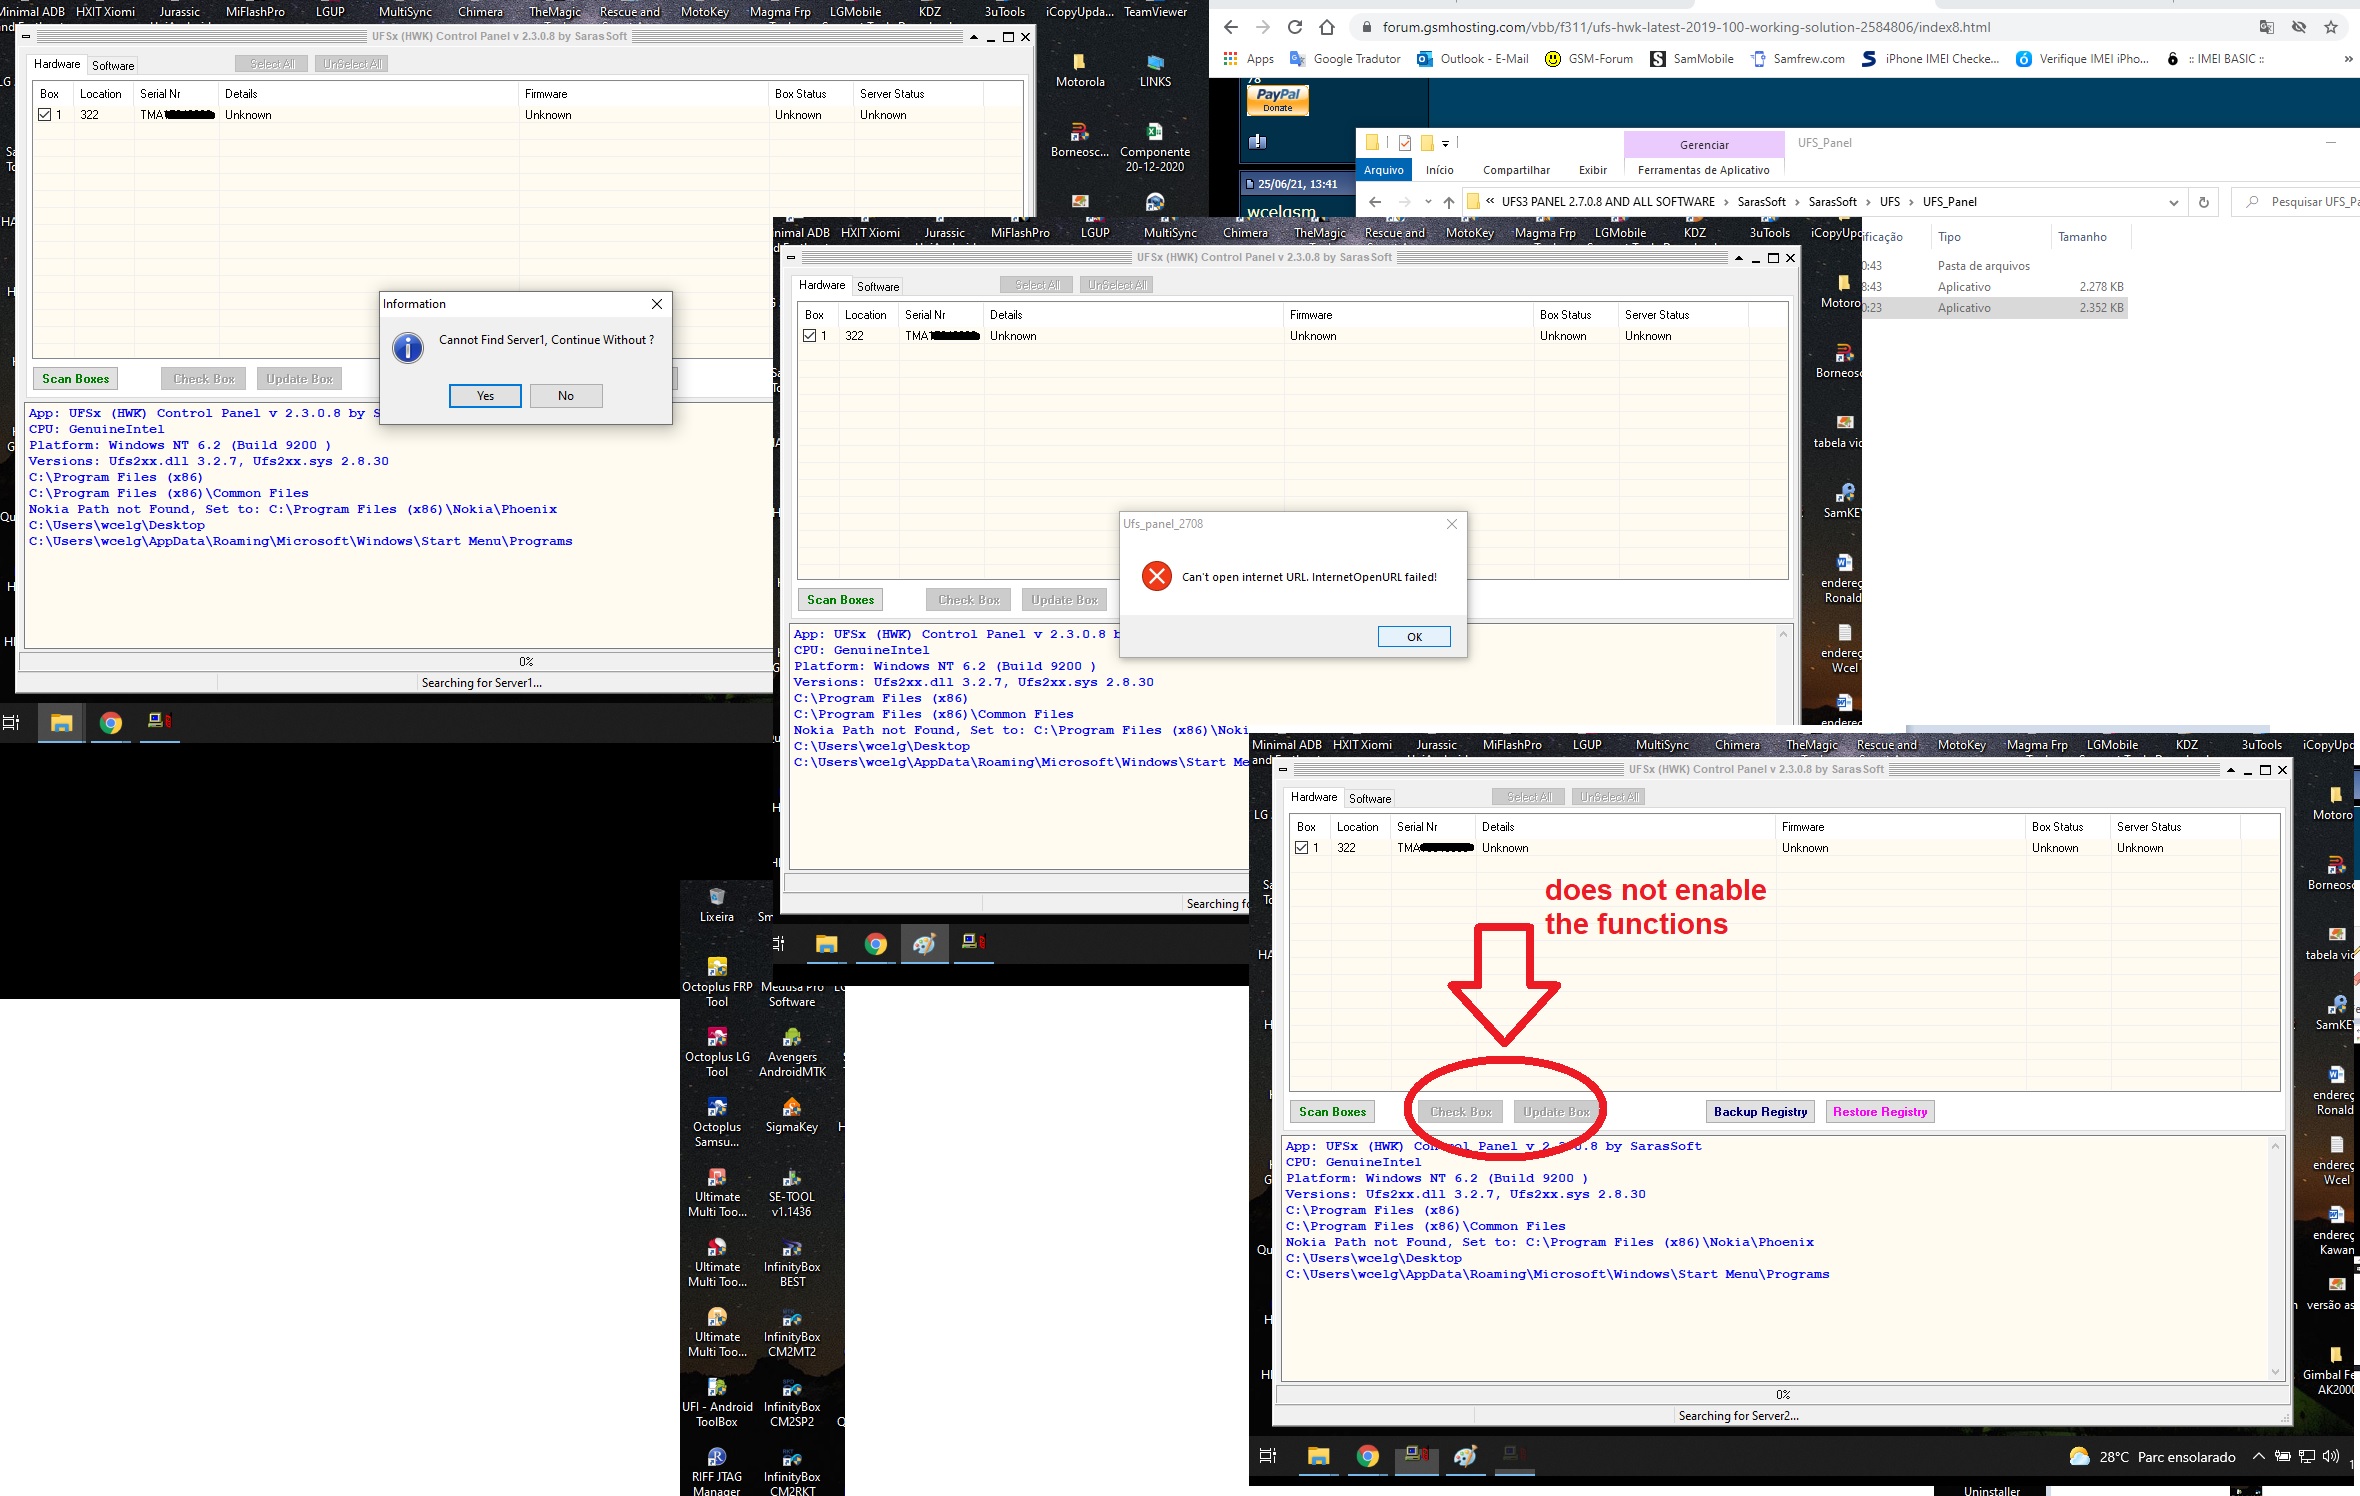Toggle Box 1 checkbox in middle panel
The width and height of the screenshot is (2360, 1496).
[x=809, y=336]
